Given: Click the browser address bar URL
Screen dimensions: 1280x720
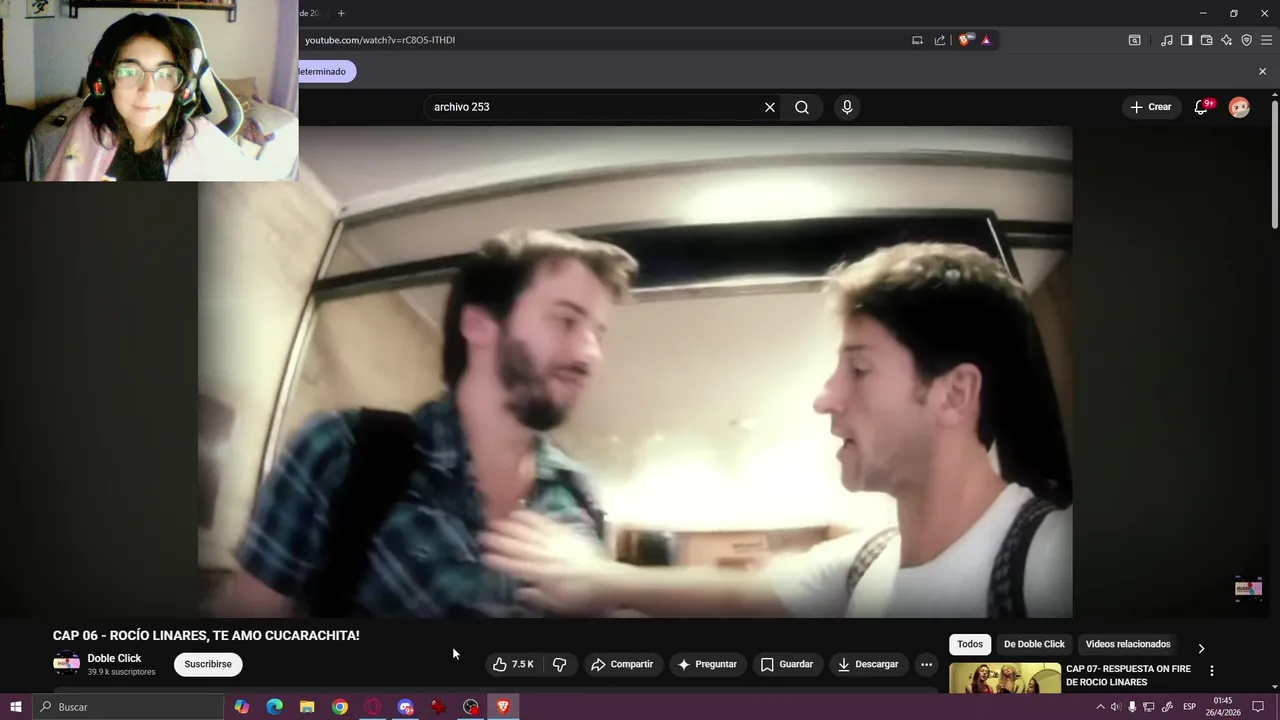Looking at the screenshot, I should [x=380, y=40].
